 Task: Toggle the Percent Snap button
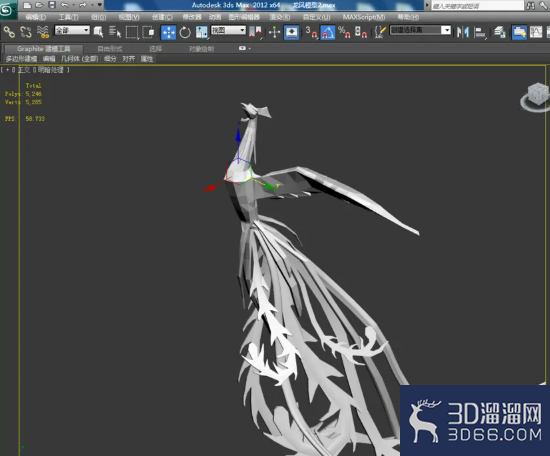click(344, 32)
